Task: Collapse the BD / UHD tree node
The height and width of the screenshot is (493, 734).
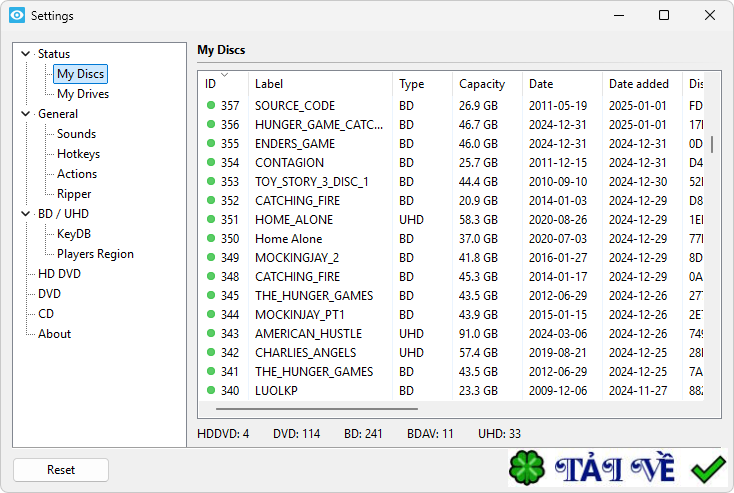Action: click(26, 214)
